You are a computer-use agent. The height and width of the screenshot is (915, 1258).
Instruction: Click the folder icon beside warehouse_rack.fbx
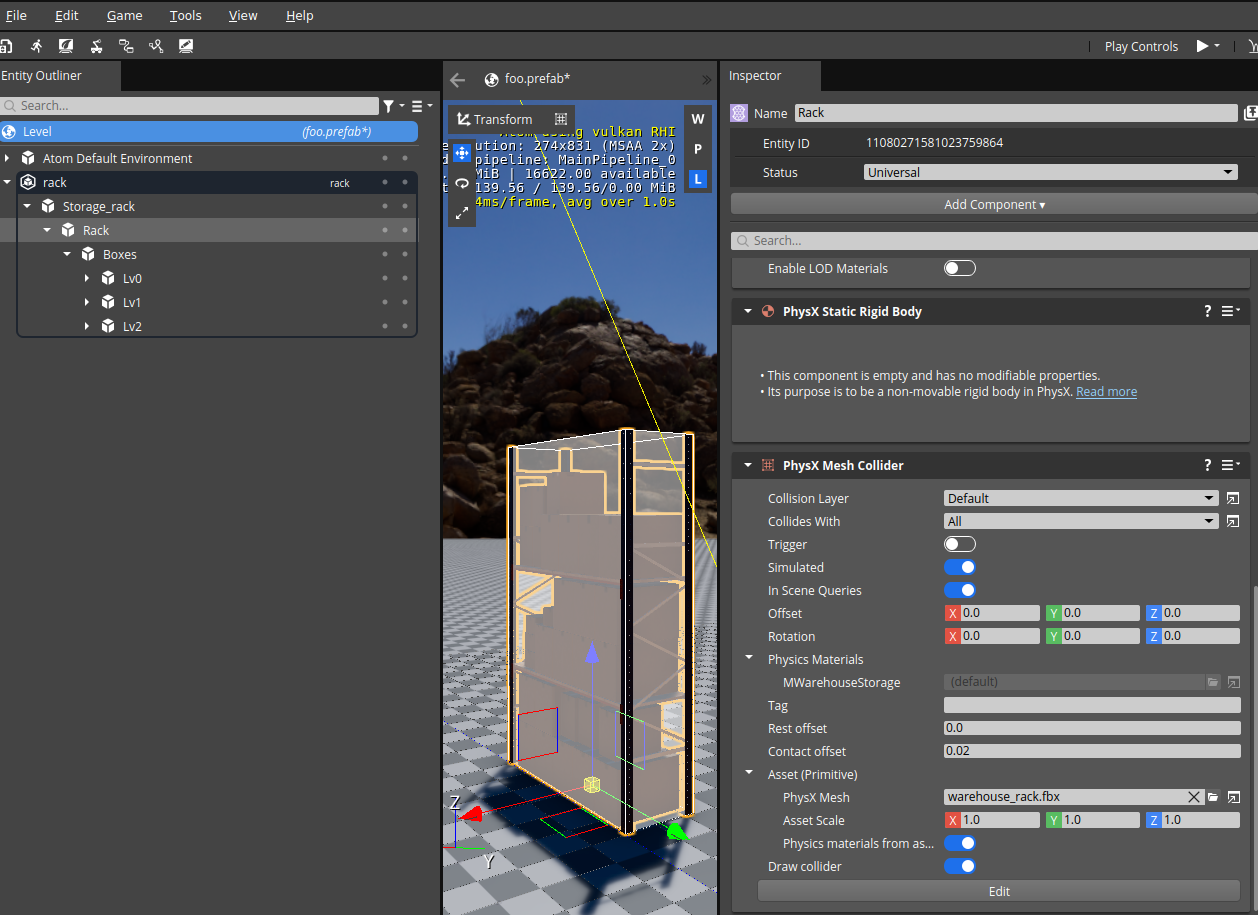pyautogui.click(x=1213, y=798)
